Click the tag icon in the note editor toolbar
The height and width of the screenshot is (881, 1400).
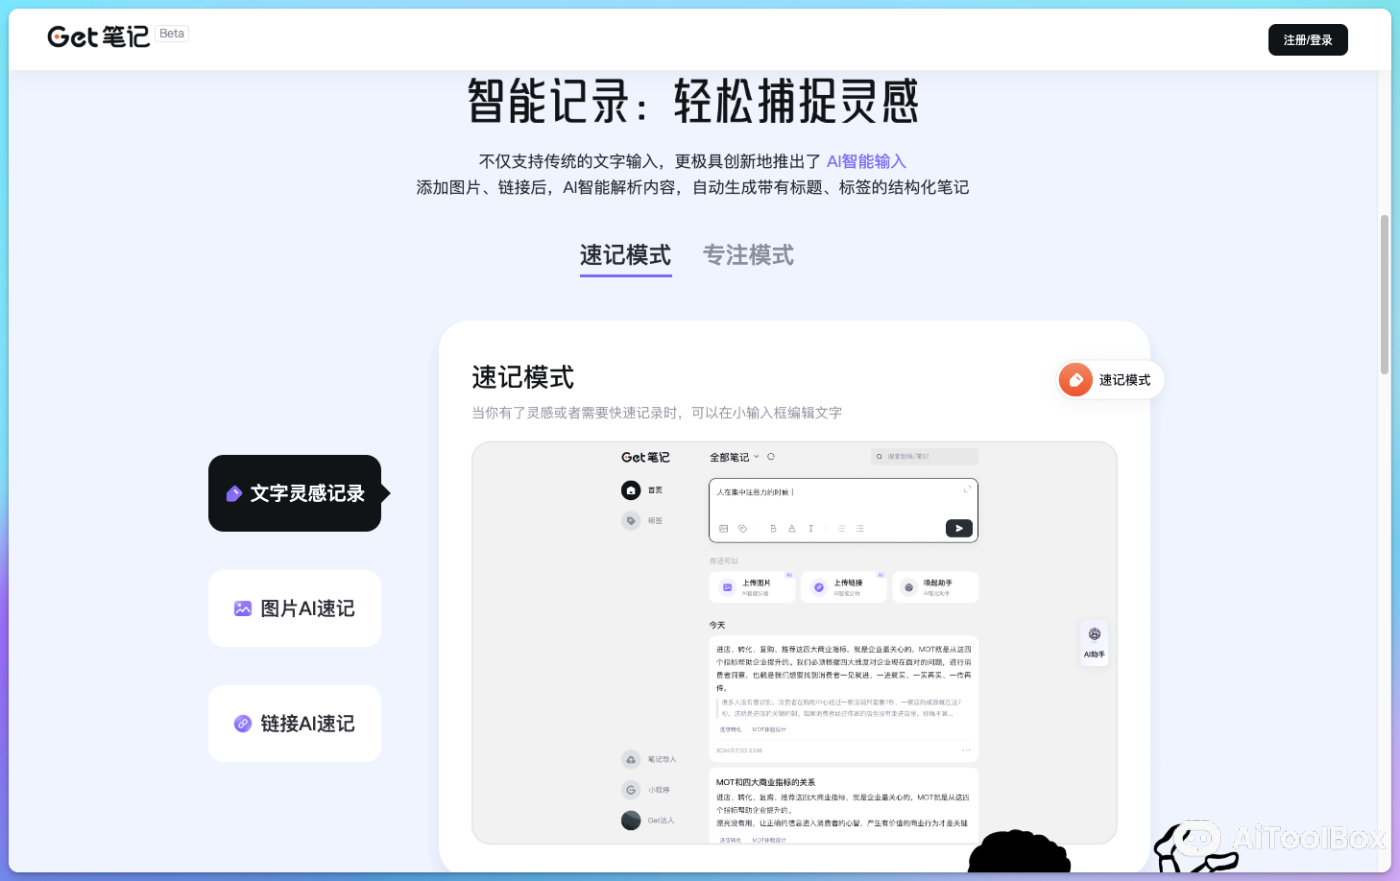[x=743, y=529]
